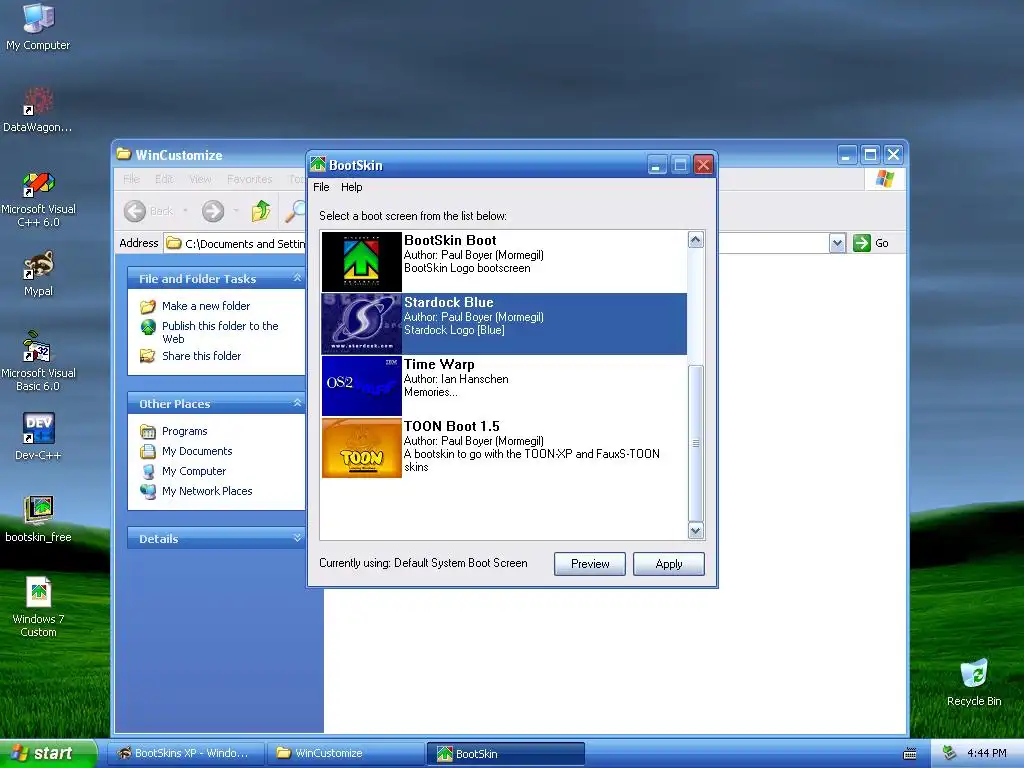Viewport: 1024px width, 768px height.
Task: Click the BootSkin Boot title text
Action: (x=450, y=240)
